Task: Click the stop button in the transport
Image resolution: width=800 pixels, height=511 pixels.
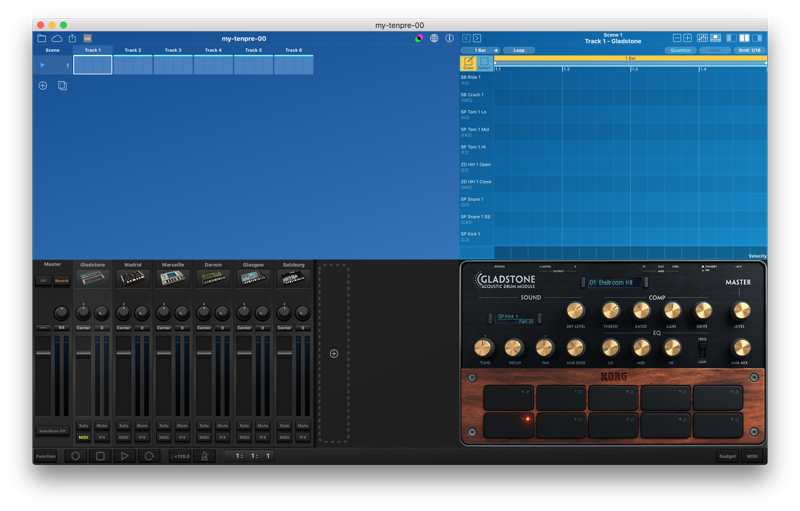Action: pyautogui.click(x=101, y=456)
